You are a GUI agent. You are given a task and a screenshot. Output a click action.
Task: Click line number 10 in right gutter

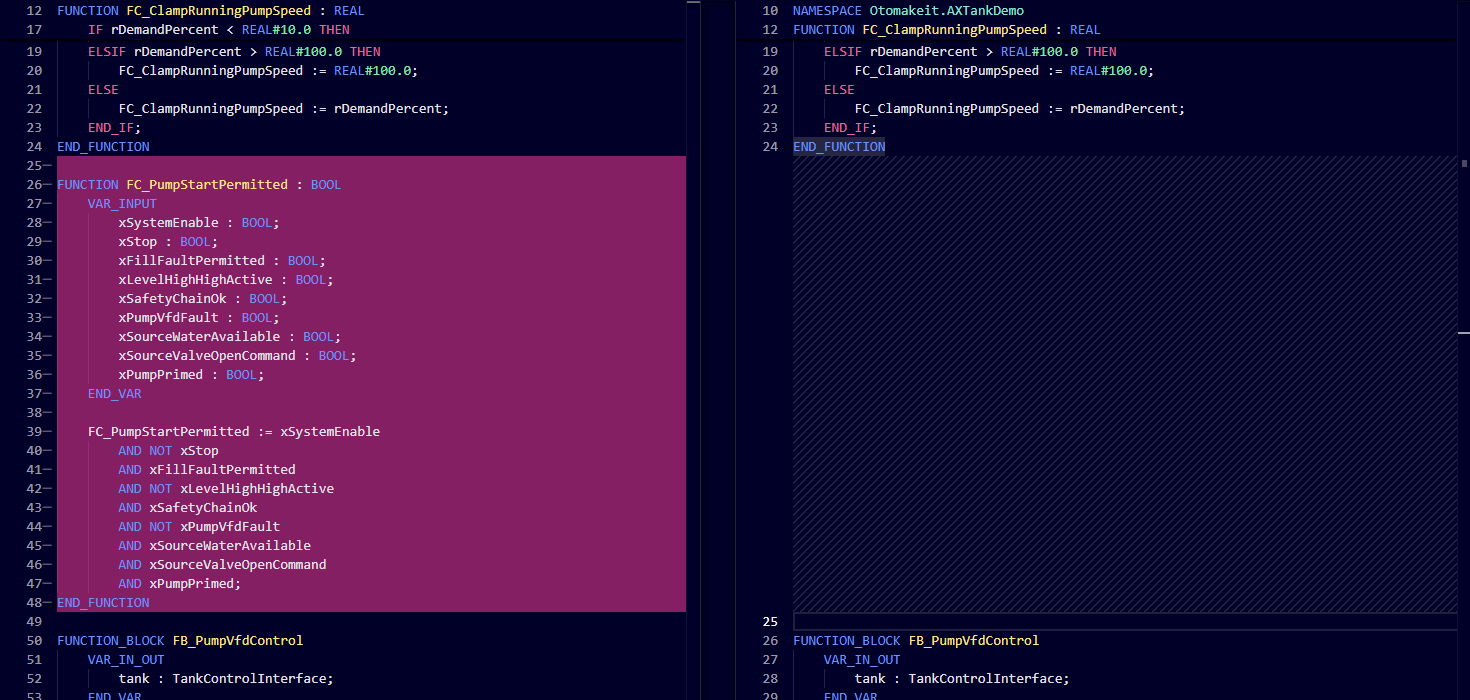(770, 10)
